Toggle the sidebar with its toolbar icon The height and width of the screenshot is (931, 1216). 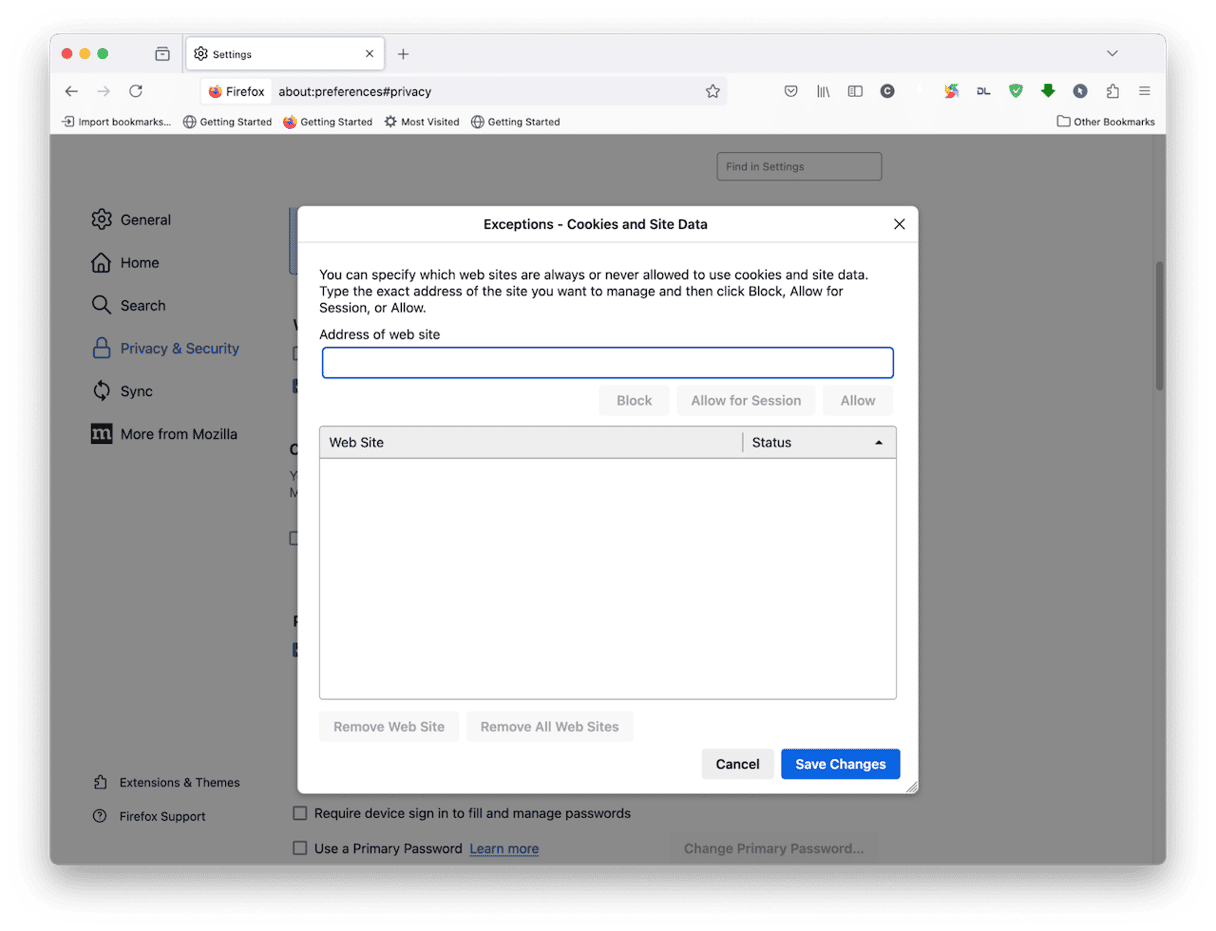(855, 91)
